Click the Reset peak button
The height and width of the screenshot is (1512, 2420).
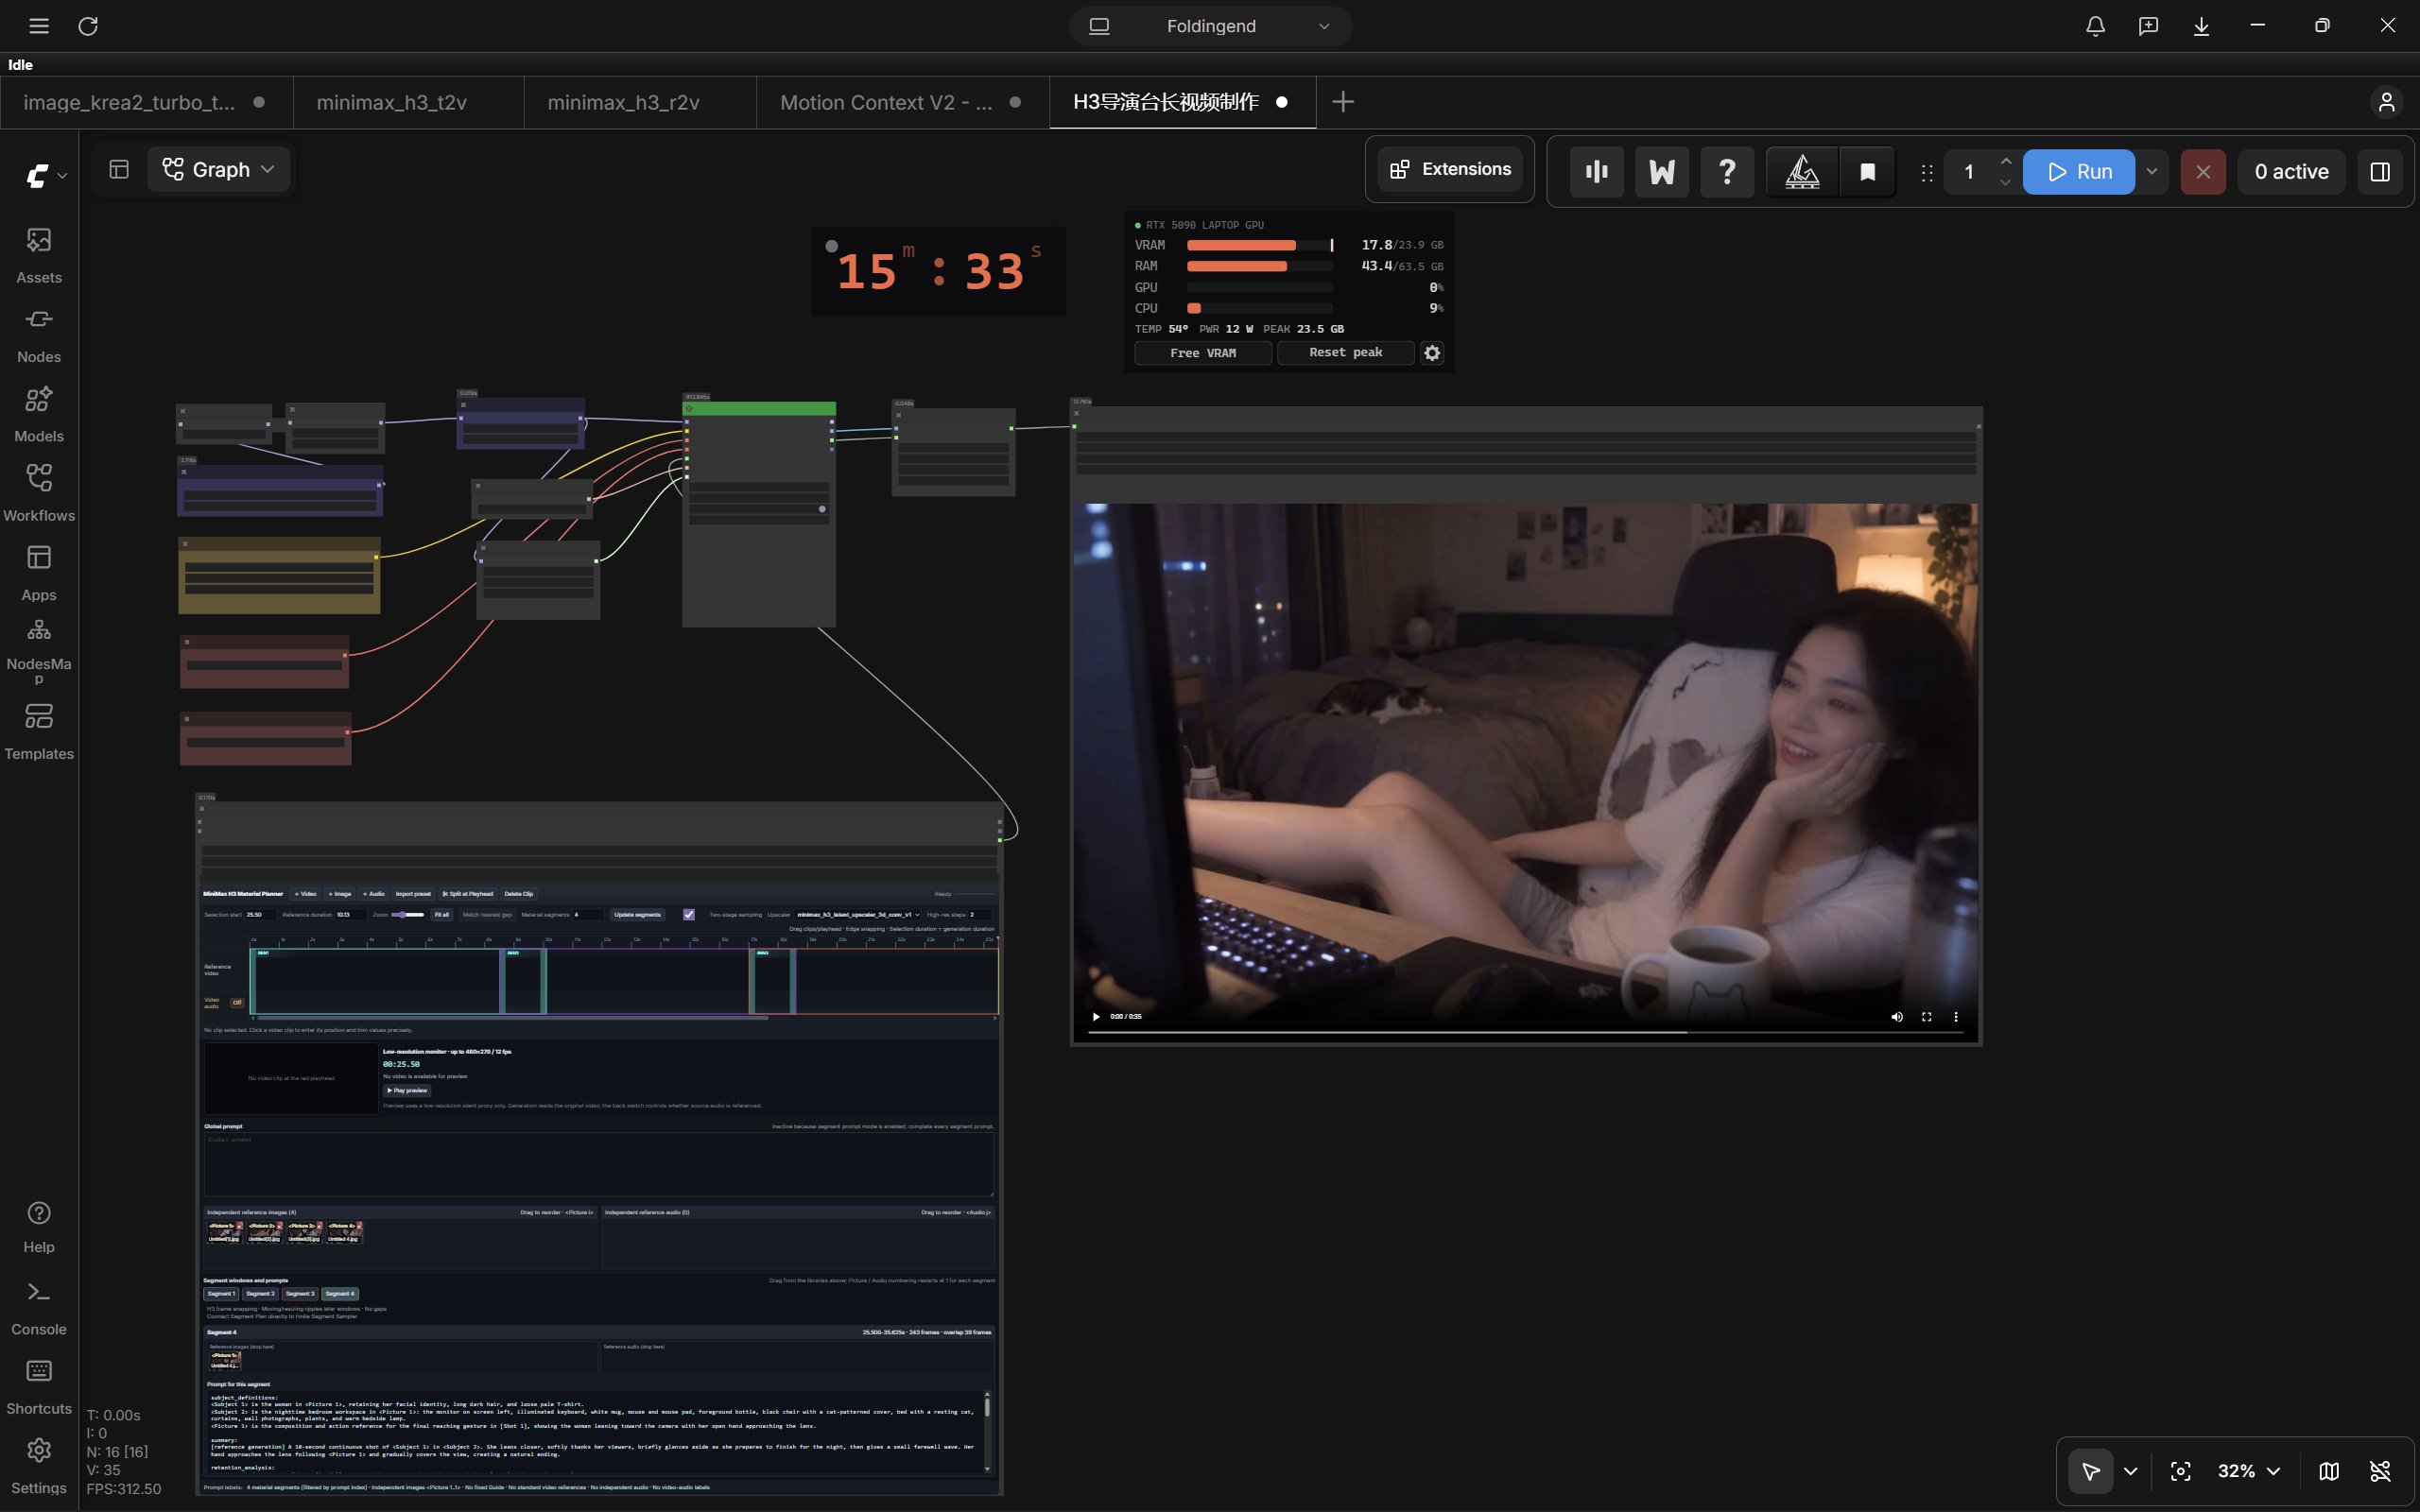click(x=1345, y=353)
